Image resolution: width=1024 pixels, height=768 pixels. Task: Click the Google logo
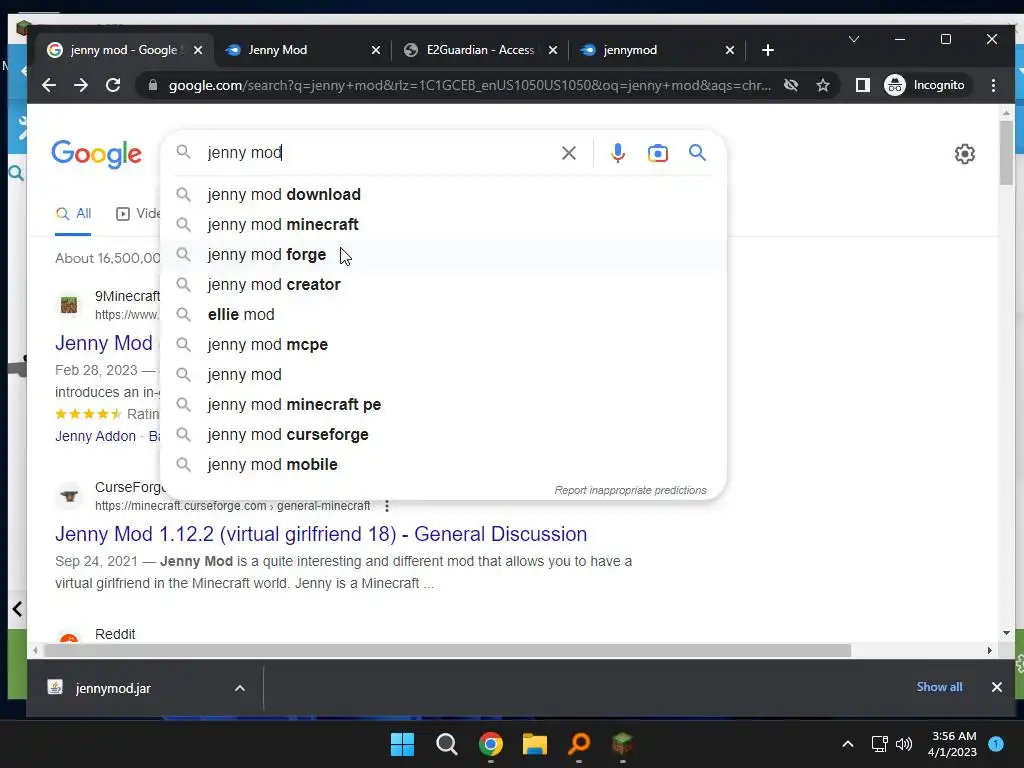96,154
